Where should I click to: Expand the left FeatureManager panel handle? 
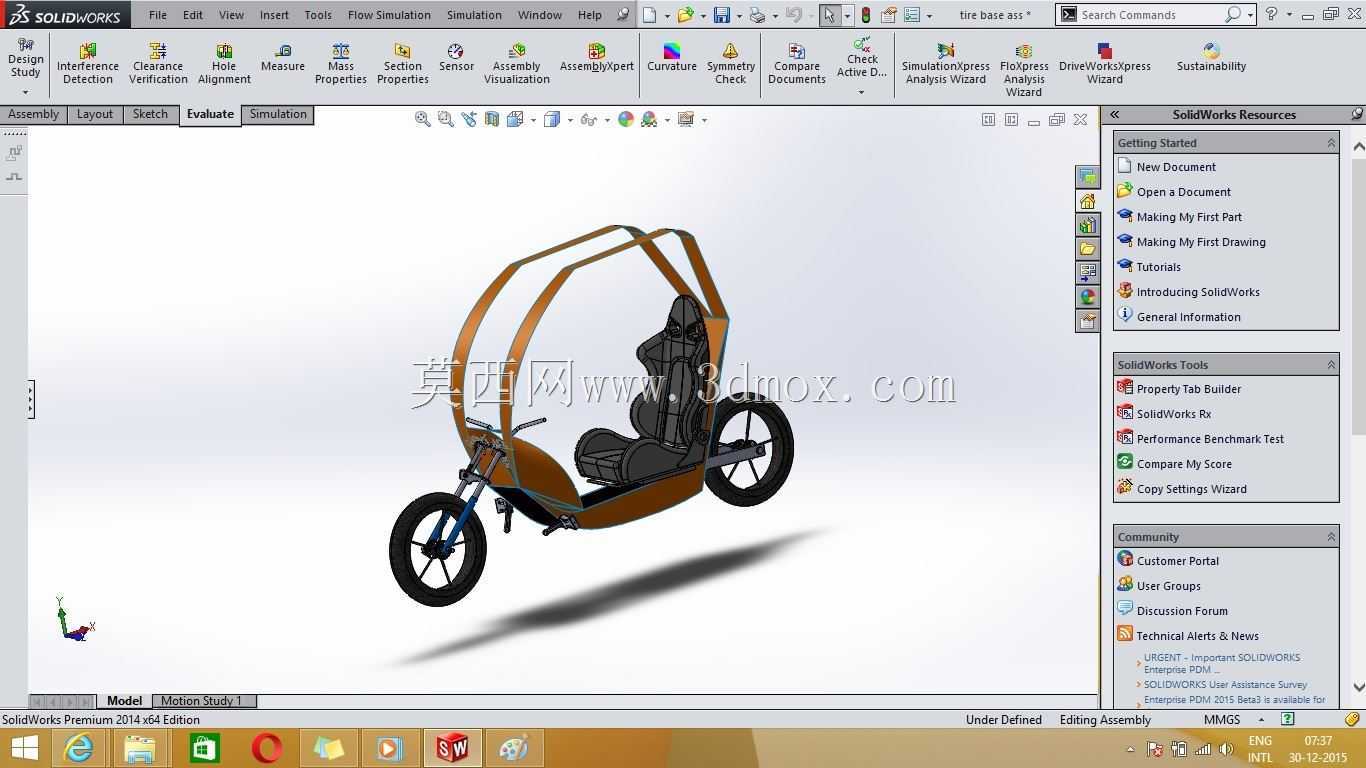pyautogui.click(x=31, y=399)
